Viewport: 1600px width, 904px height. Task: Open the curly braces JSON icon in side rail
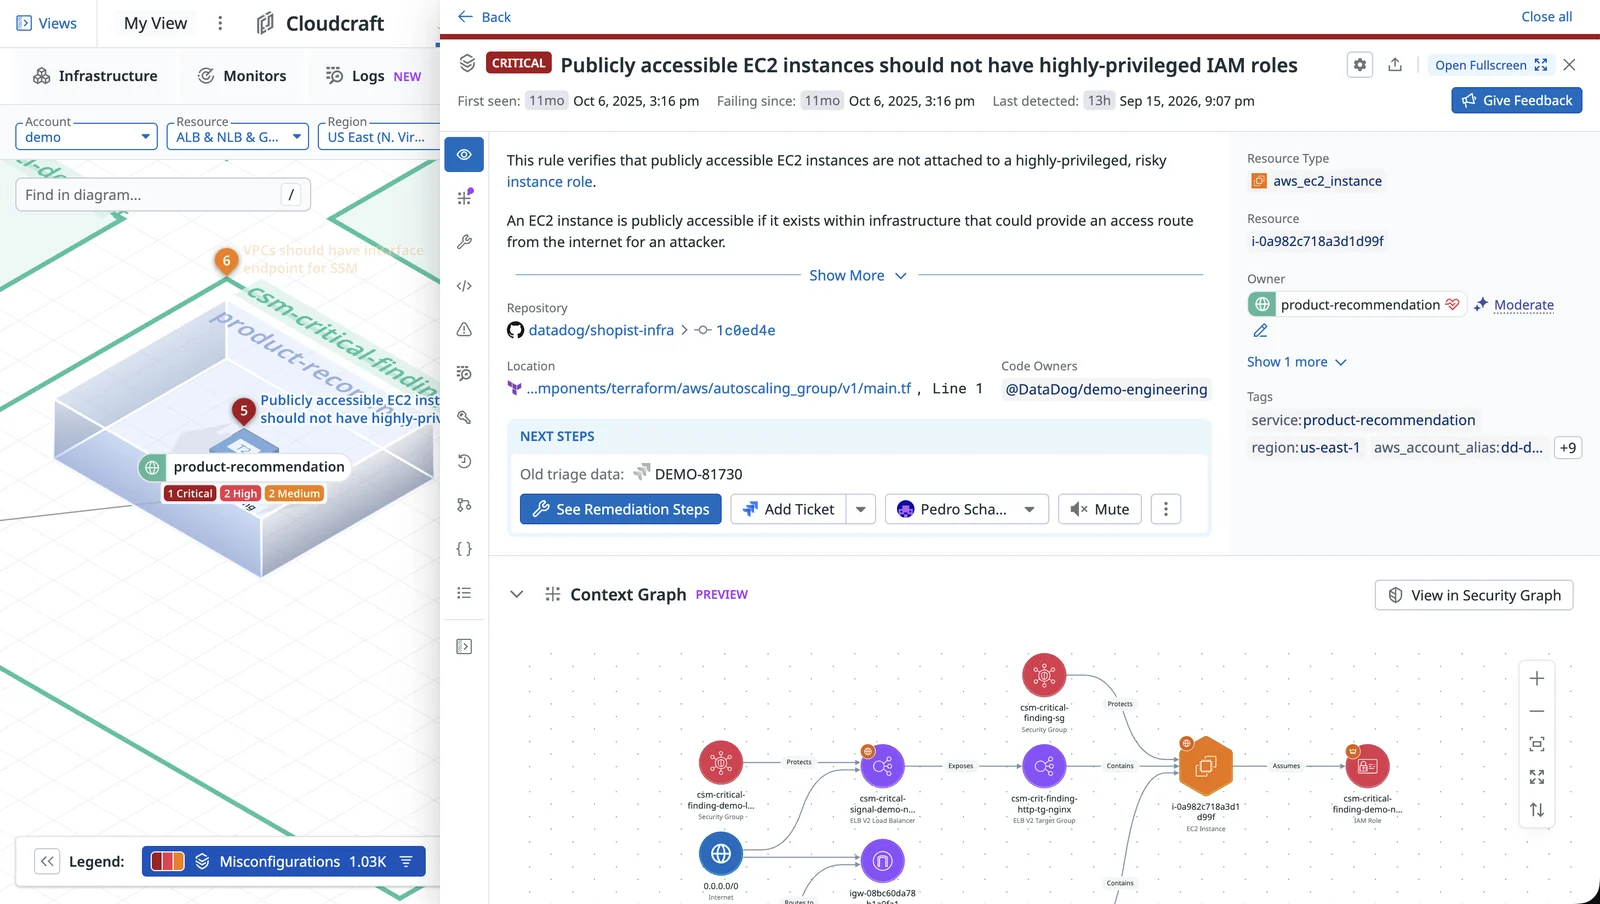[x=464, y=549]
